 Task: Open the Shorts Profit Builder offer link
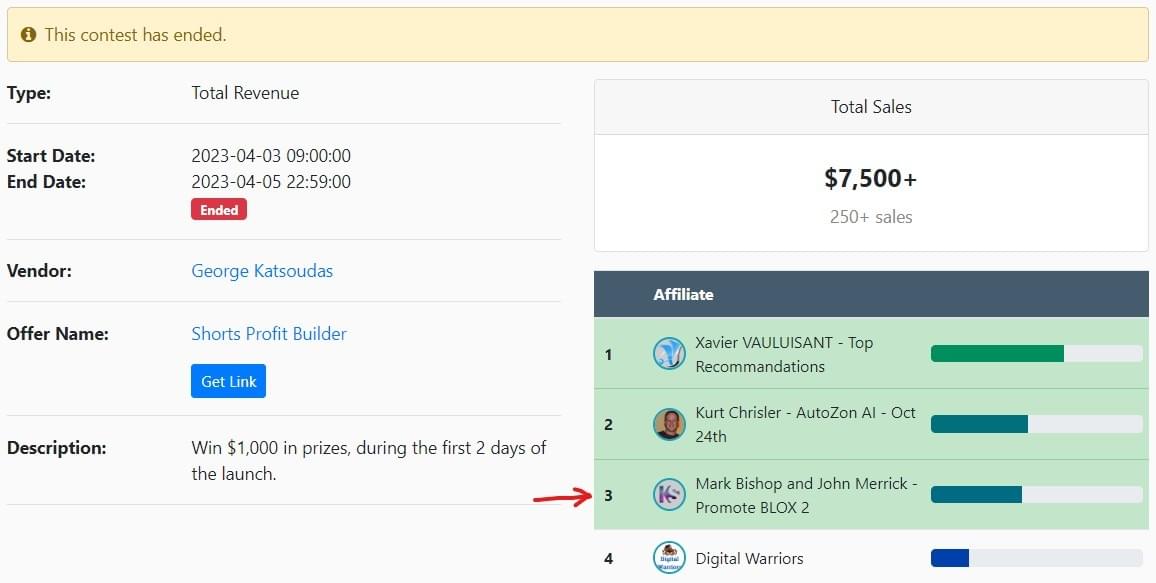[269, 334]
